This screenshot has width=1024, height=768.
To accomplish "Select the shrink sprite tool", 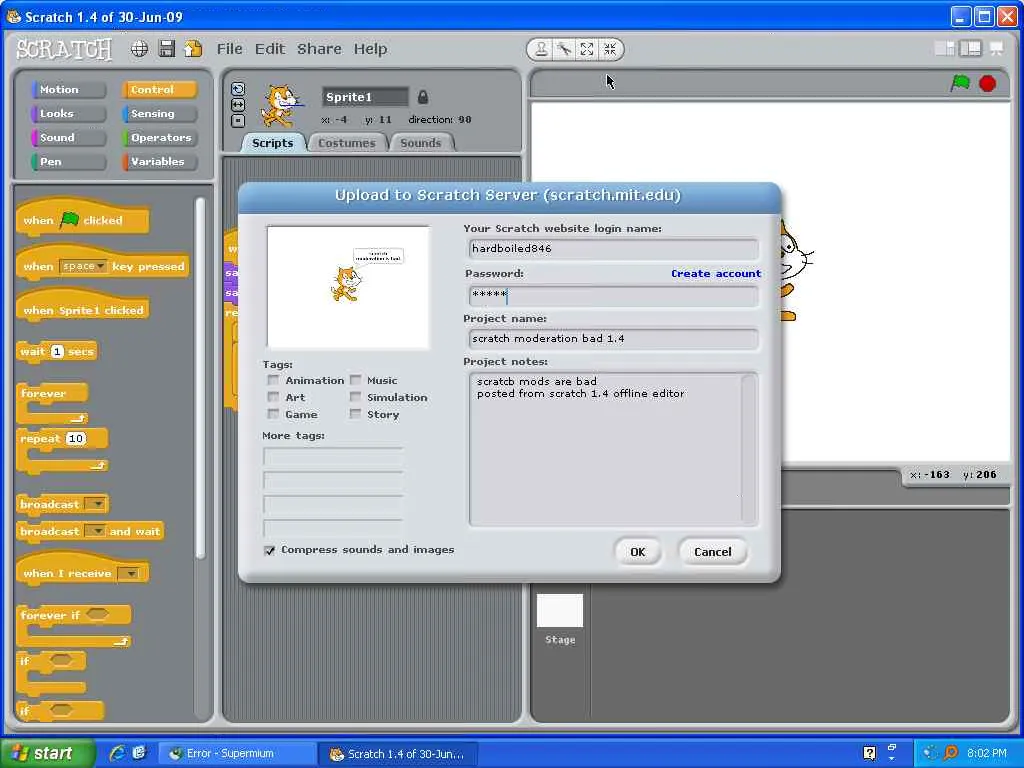I will pyautogui.click(x=610, y=49).
